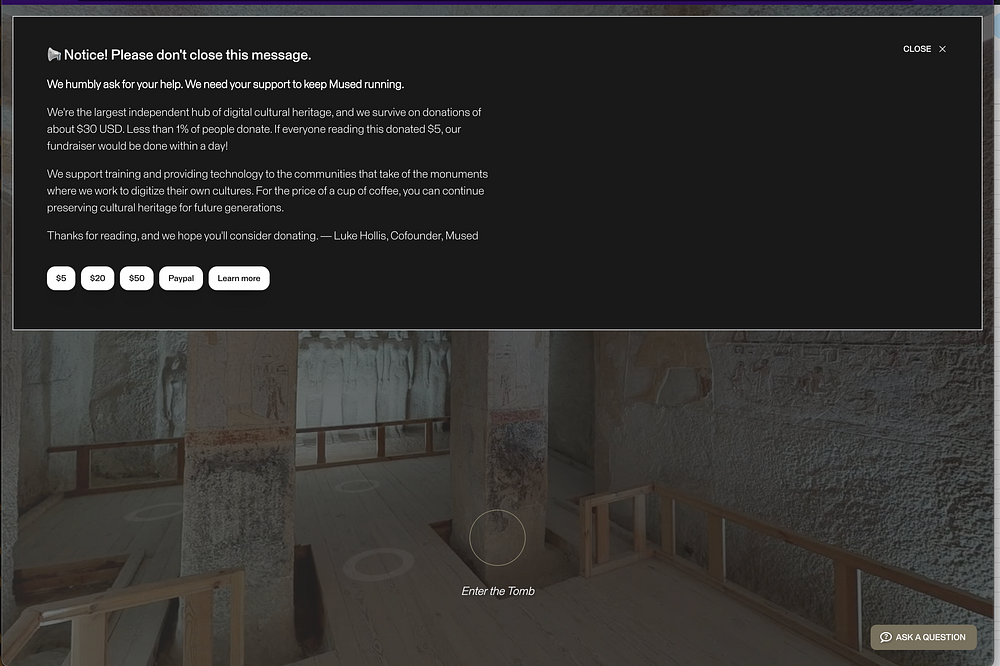The height and width of the screenshot is (666, 1000).
Task: Click the megaphone icon beside Notice
Action: pos(54,55)
